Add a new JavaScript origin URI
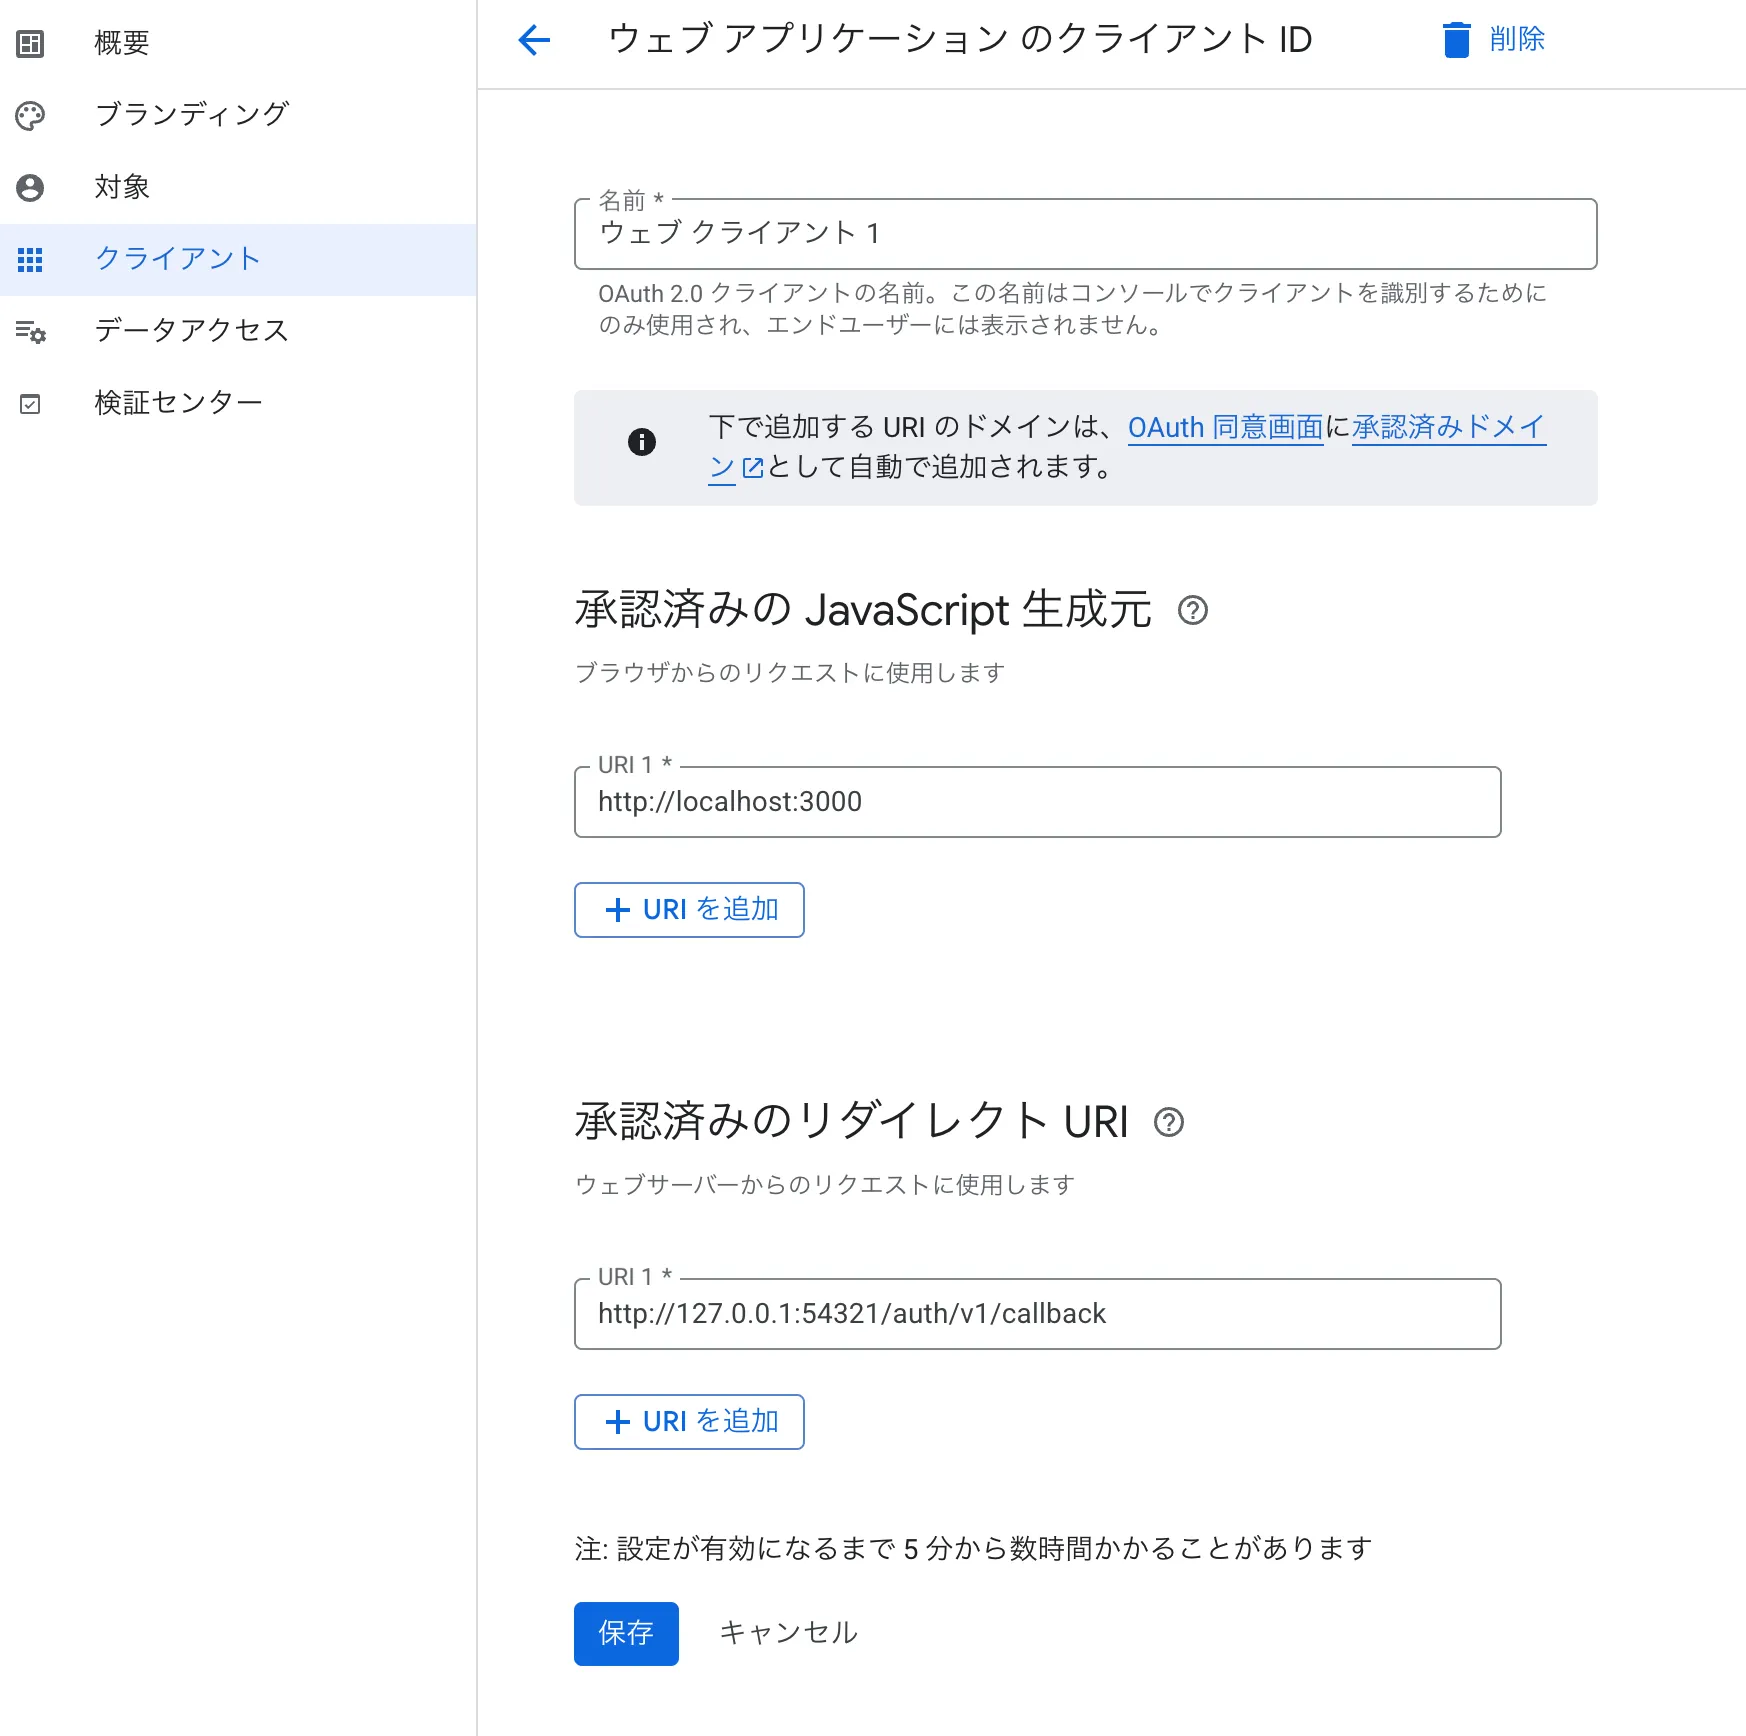Screen dimensions: 1746x1736 [689, 909]
